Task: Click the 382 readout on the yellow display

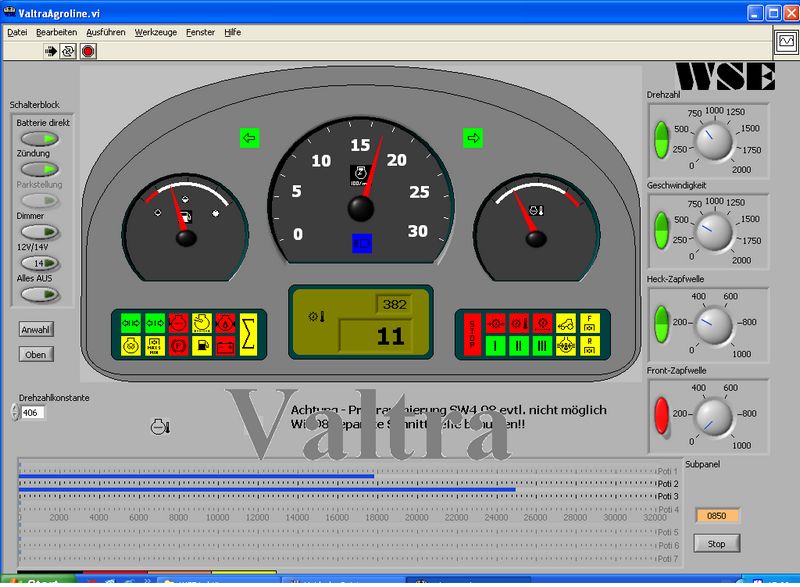Action: tap(394, 304)
